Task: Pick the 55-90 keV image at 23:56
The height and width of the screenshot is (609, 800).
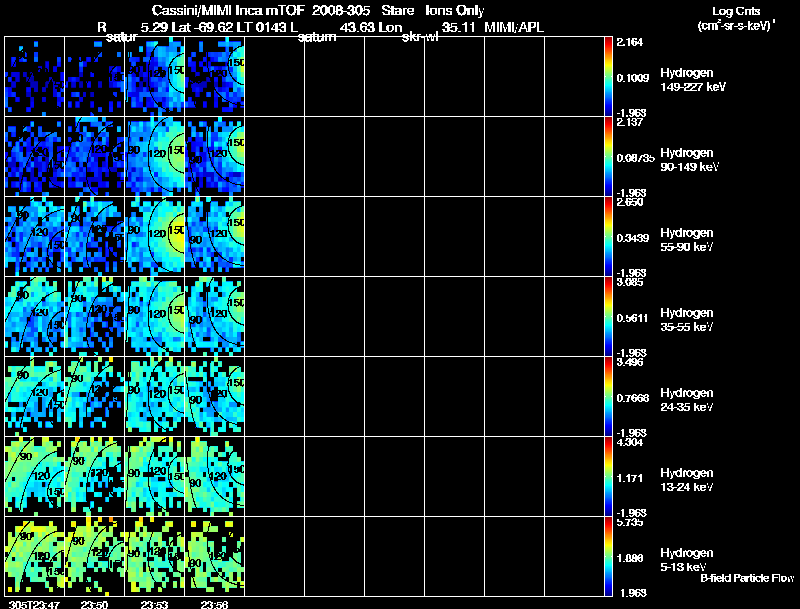Action: click(x=215, y=237)
